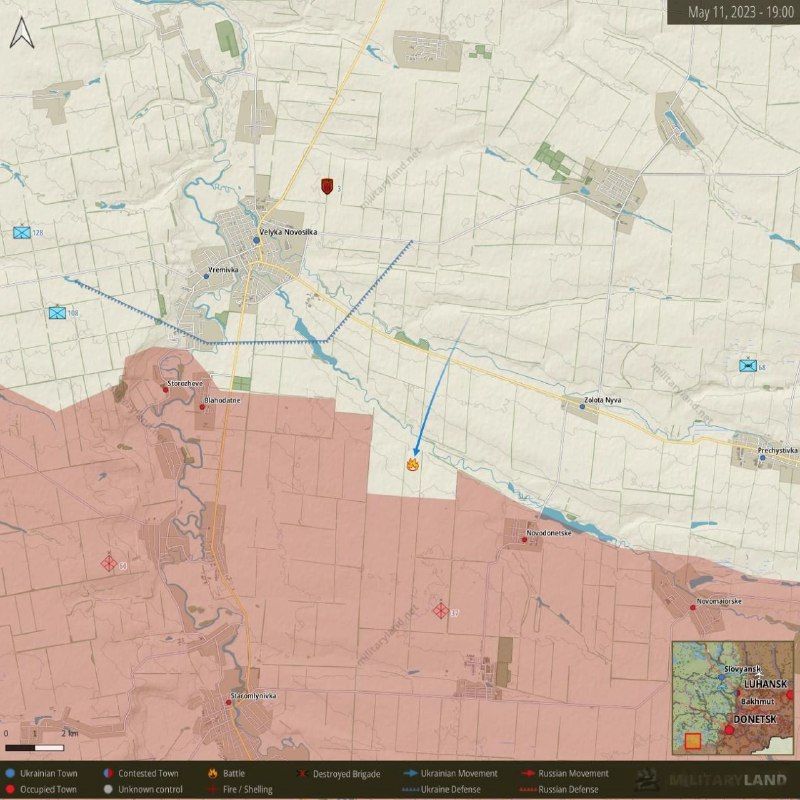Select the Contested Town legend entry
800x800 pixels.
141,773
